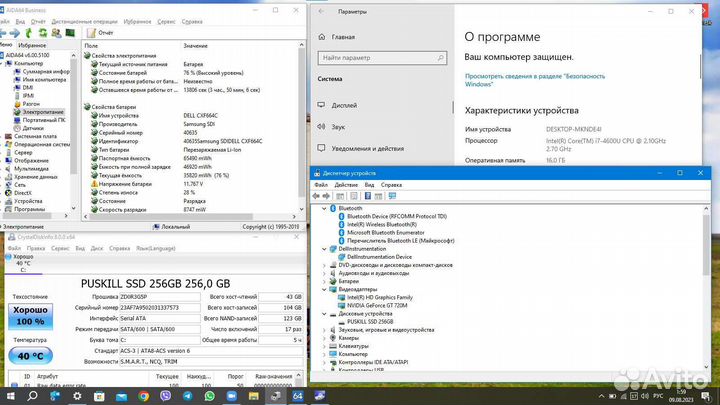Click AIDA64 green monitor toolbar icon
The image size is (720, 405).
click(70, 33)
